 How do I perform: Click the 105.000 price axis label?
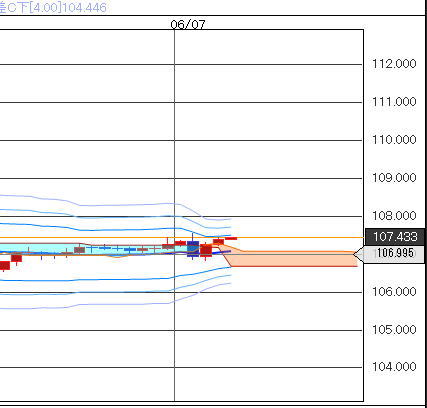click(394, 330)
